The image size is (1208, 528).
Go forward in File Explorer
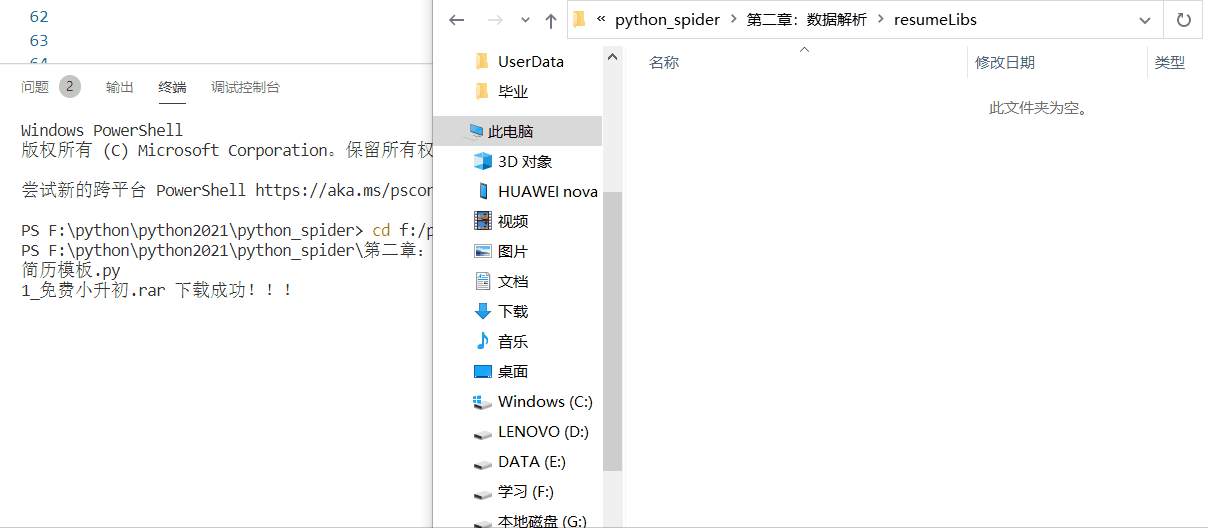point(494,20)
